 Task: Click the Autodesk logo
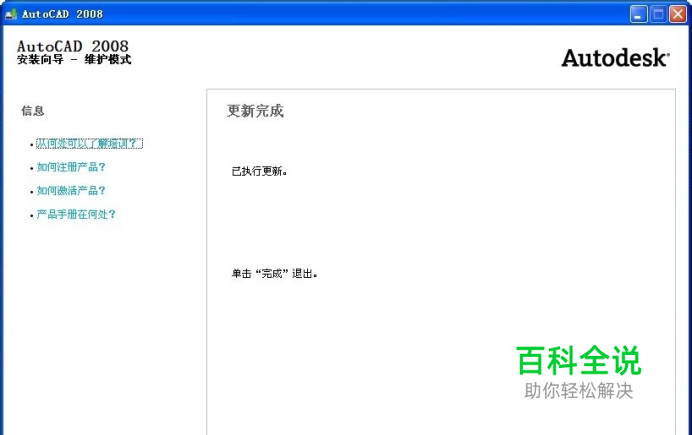[615, 58]
